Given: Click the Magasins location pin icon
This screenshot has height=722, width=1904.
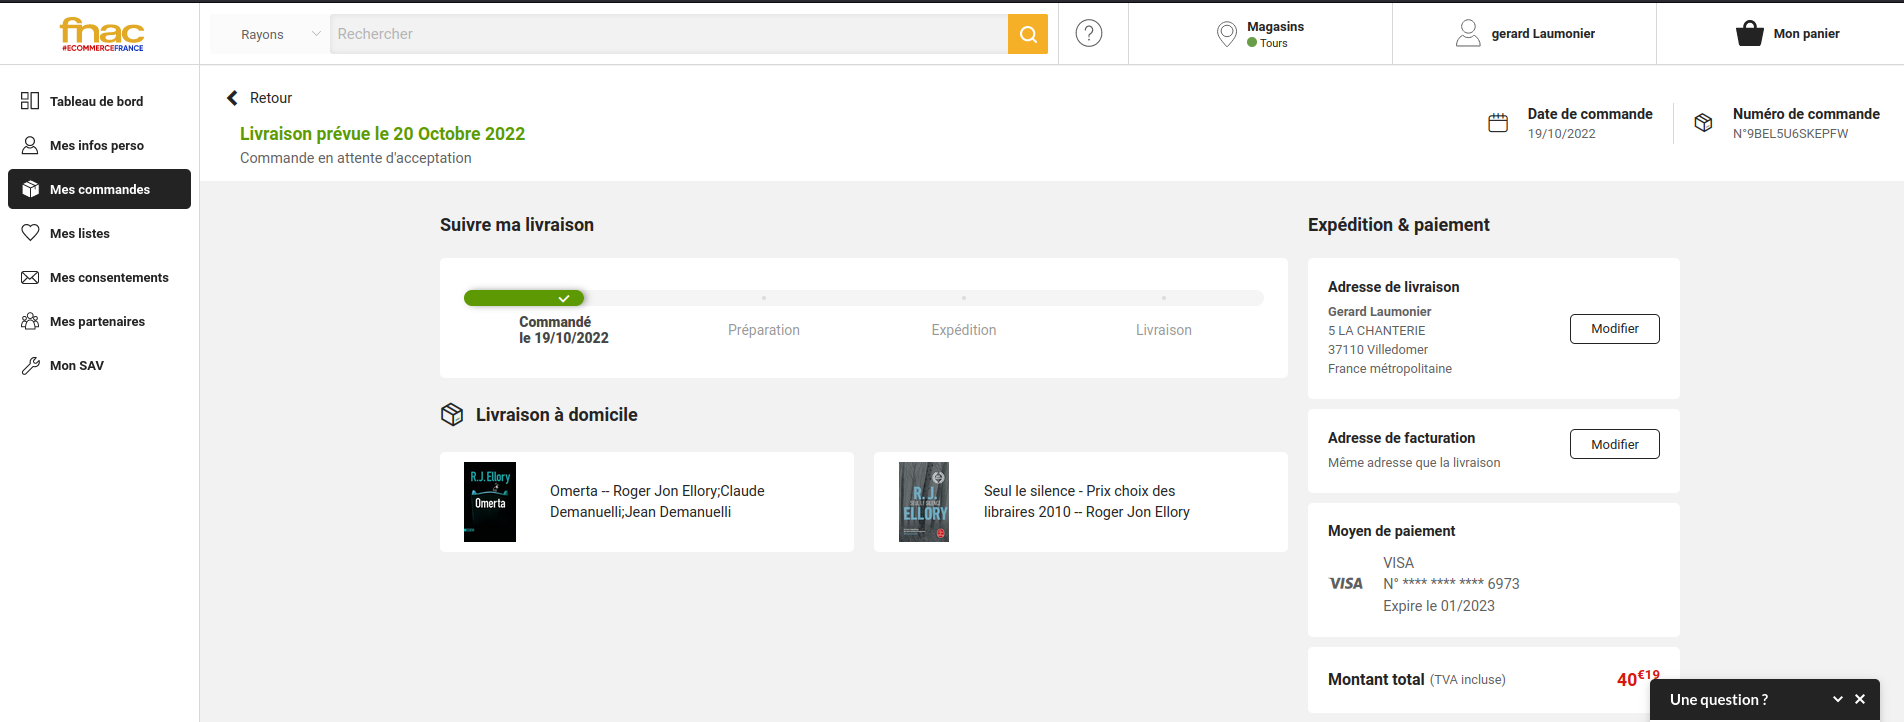Looking at the screenshot, I should (1226, 34).
